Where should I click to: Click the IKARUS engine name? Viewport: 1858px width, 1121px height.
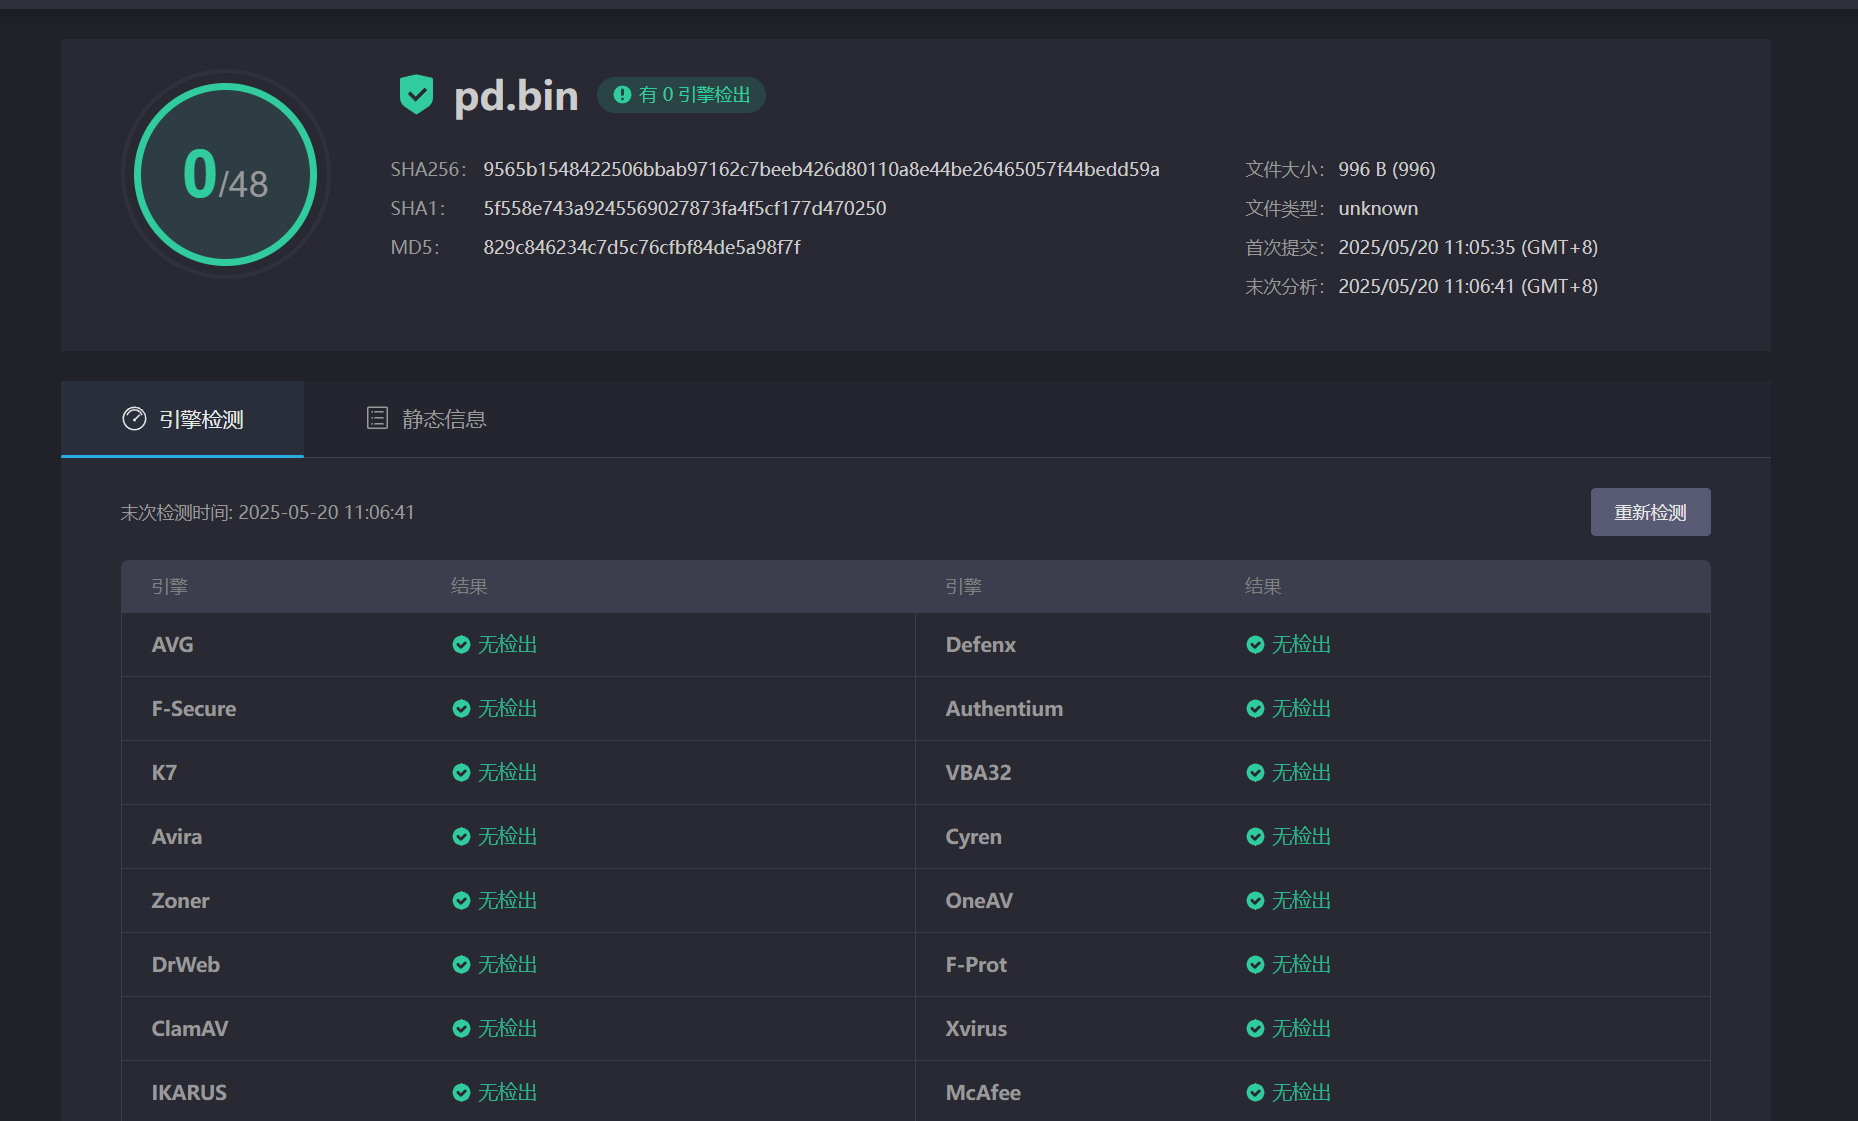pyautogui.click(x=189, y=1093)
